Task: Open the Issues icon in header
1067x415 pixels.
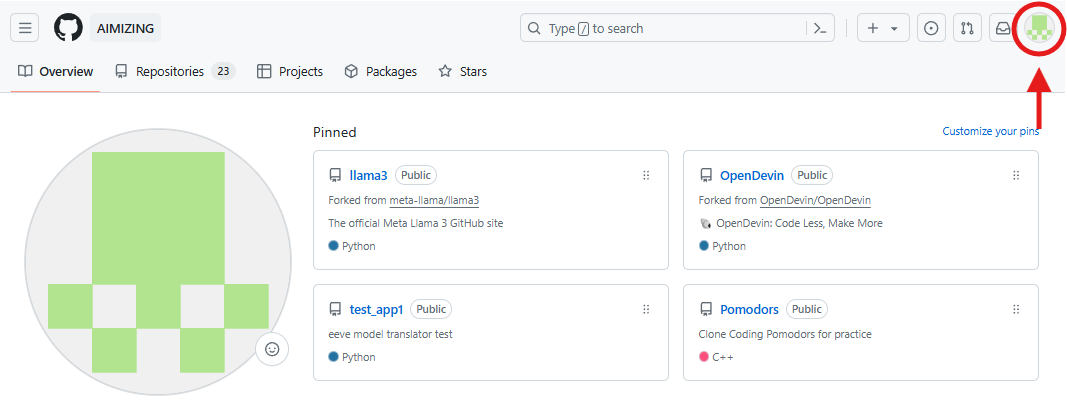Action: point(931,28)
